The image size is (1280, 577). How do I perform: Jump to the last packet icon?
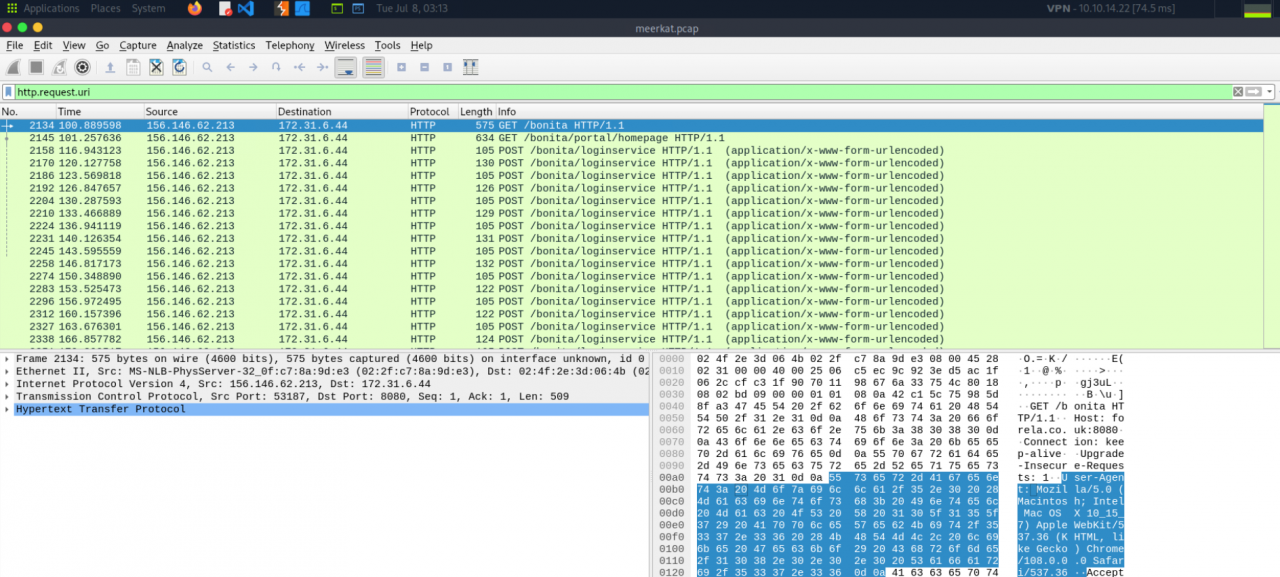[322, 67]
